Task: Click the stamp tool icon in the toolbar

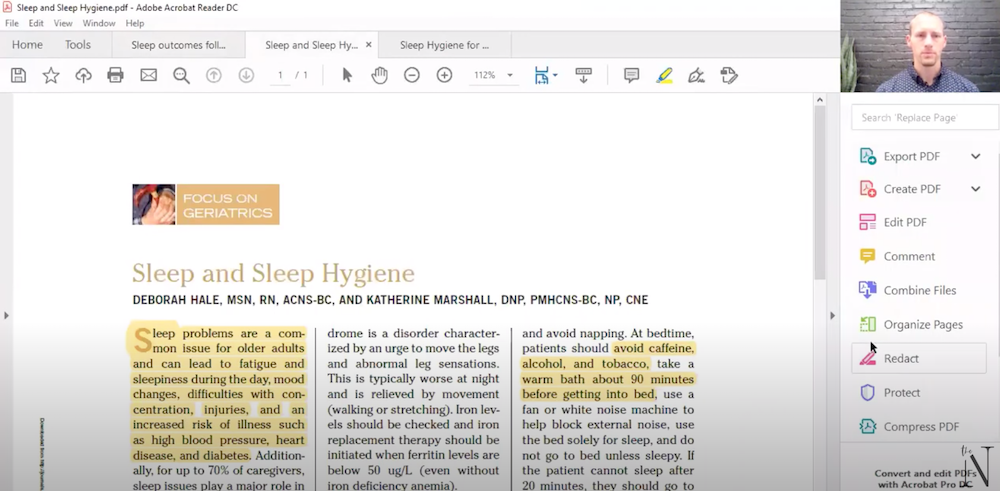Action: (729, 75)
